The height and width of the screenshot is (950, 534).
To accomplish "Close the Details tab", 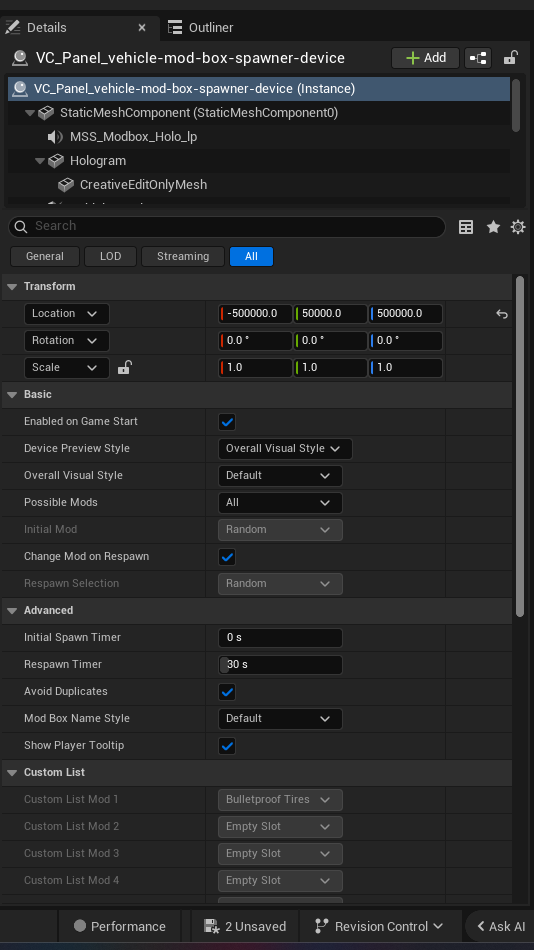I will (x=142, y=27).
